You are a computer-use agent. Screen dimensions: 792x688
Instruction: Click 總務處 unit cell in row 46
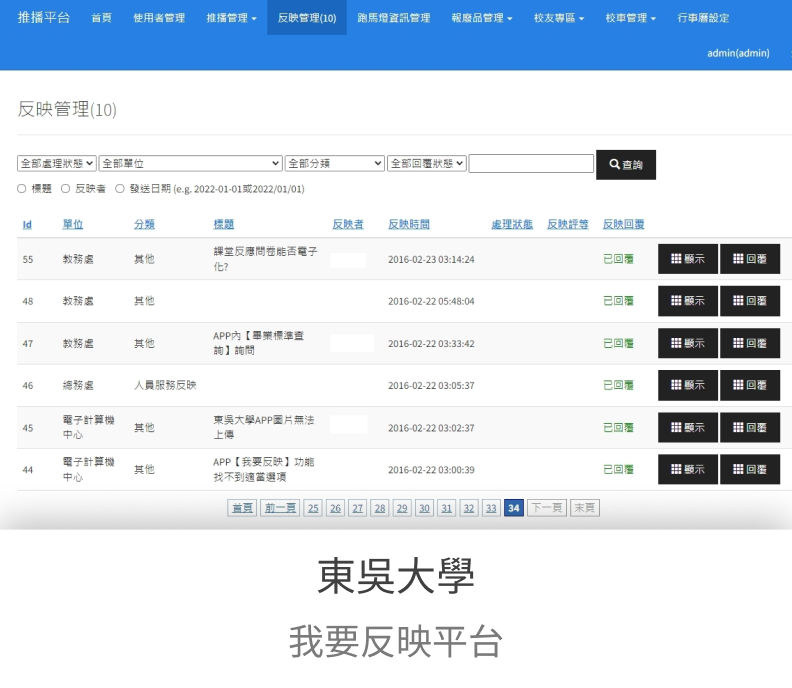pyautogui.click(x=78, y=385)
